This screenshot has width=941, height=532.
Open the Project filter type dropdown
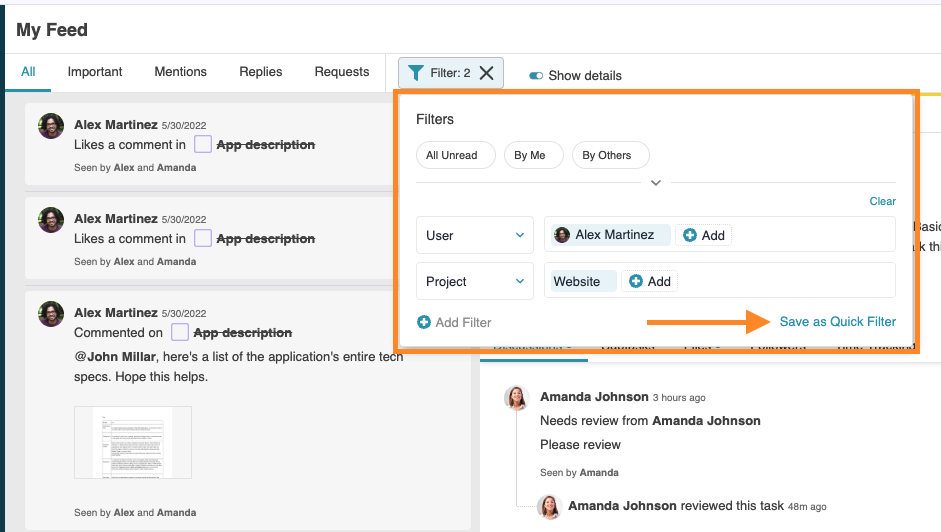pyautogui.click(x=475, y=282)
